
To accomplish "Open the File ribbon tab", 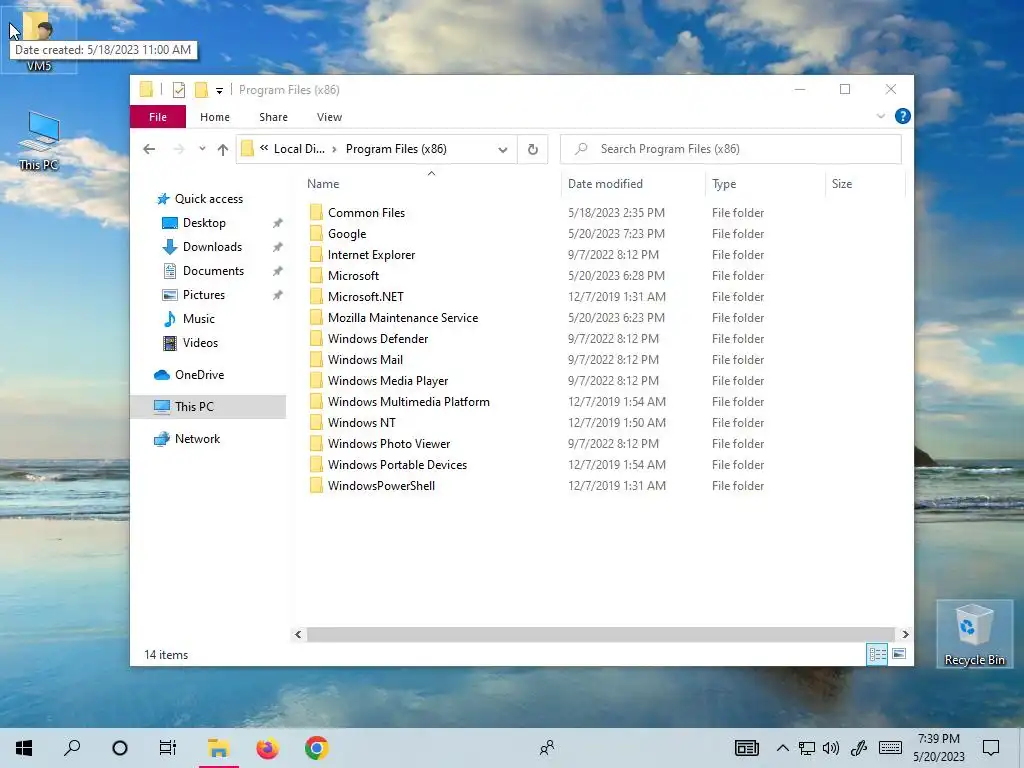I will [x=158, y=117].
